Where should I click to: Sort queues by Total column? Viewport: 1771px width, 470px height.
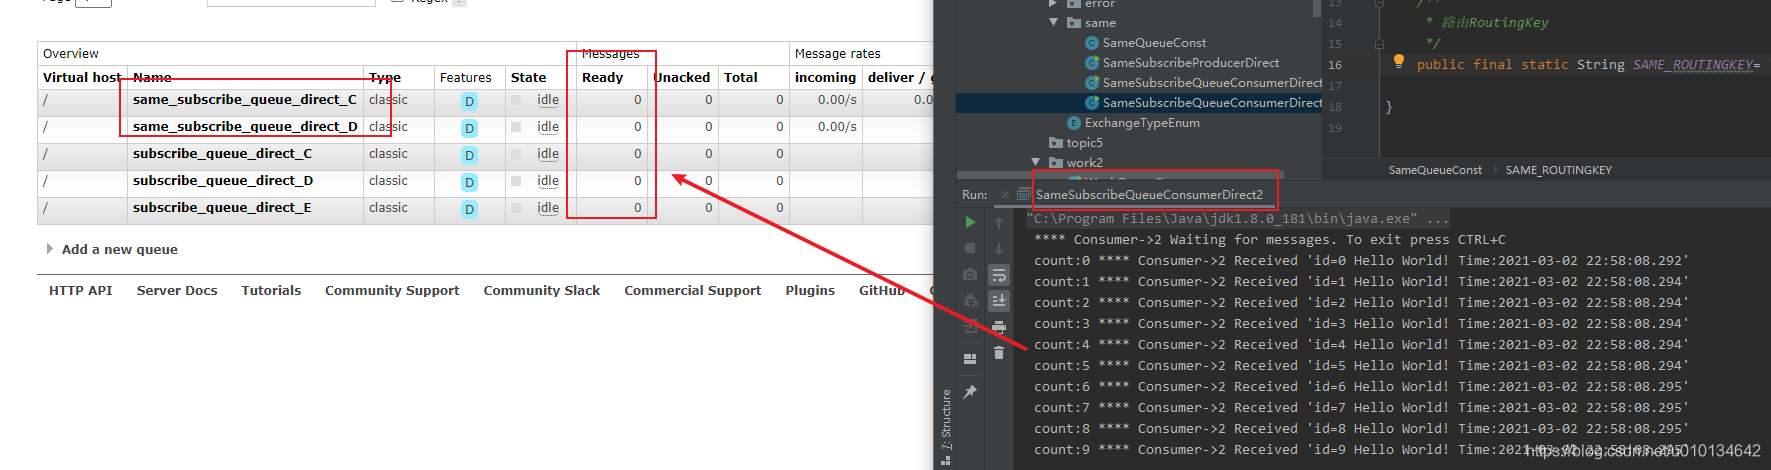click(x=741, y=77)
